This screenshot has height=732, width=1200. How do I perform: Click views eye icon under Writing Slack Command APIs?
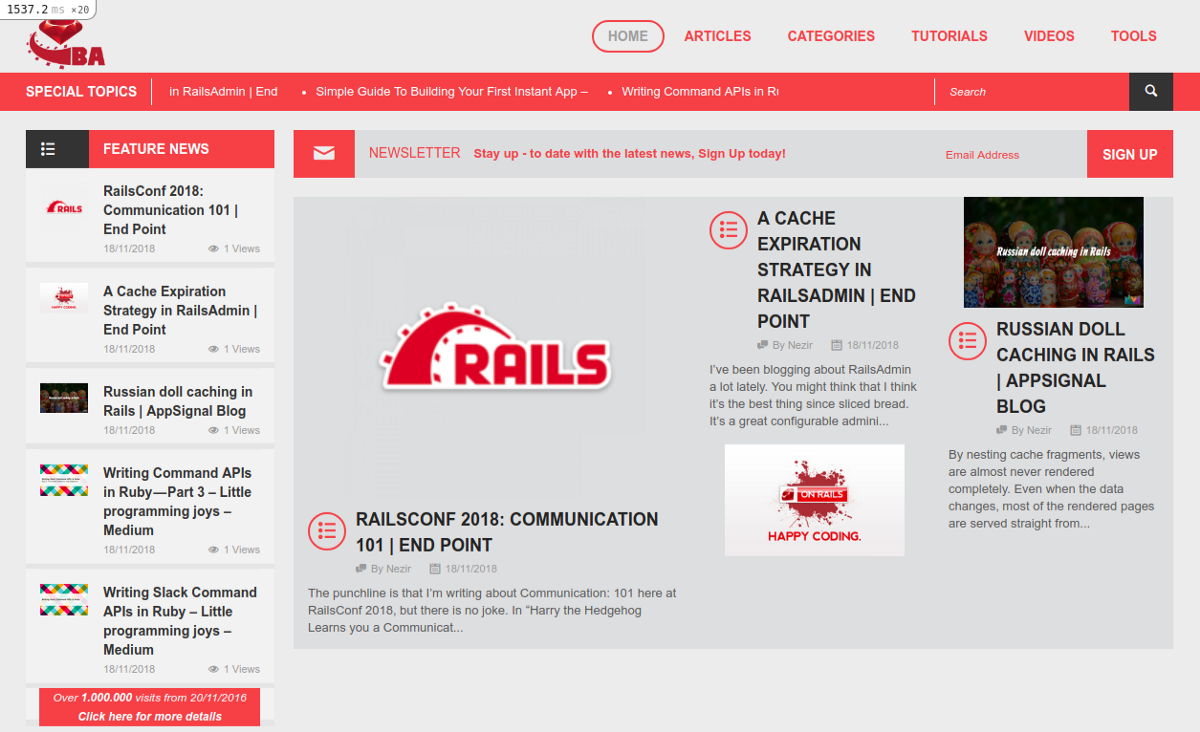(x=213, y=670)
